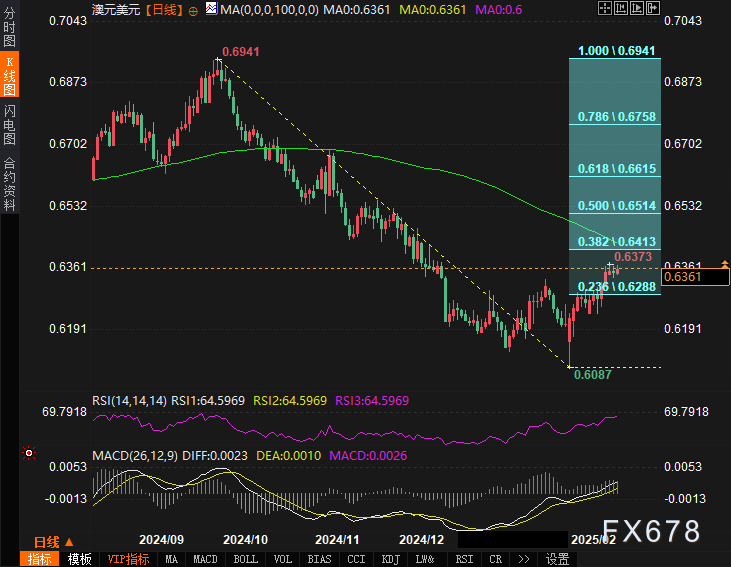The image size is (731, 567).
Task: Expand more indicators with >> arrow
Action: pos(523,559)
